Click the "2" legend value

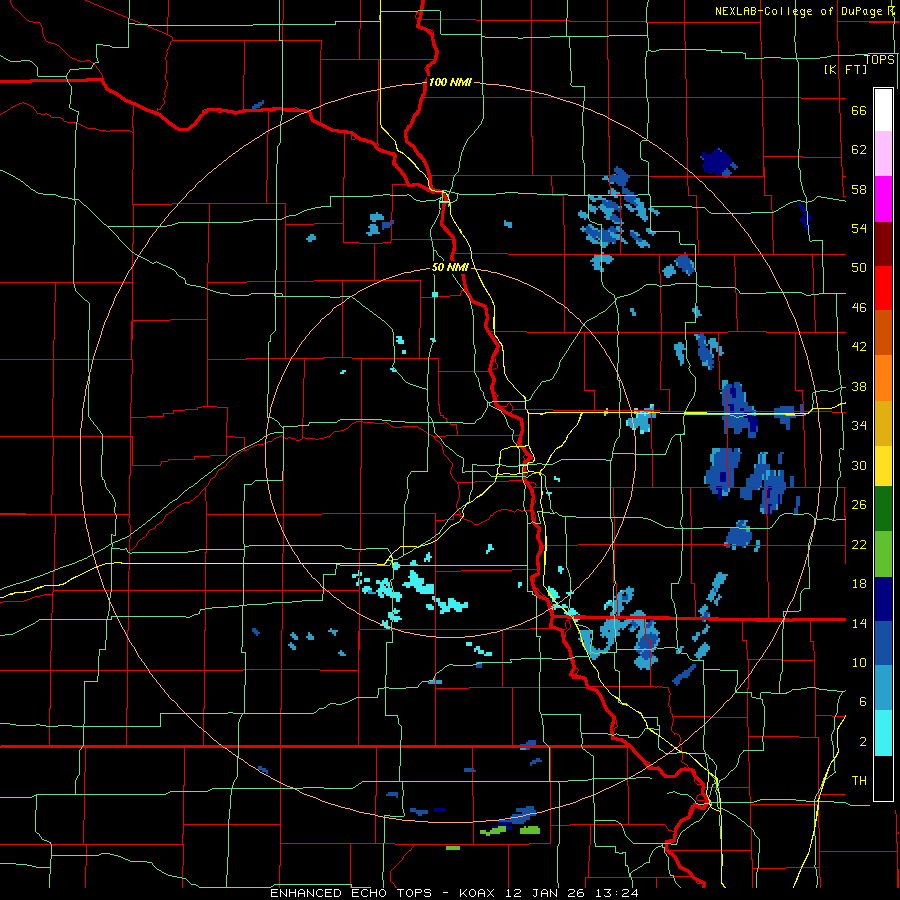click(863, 742)
